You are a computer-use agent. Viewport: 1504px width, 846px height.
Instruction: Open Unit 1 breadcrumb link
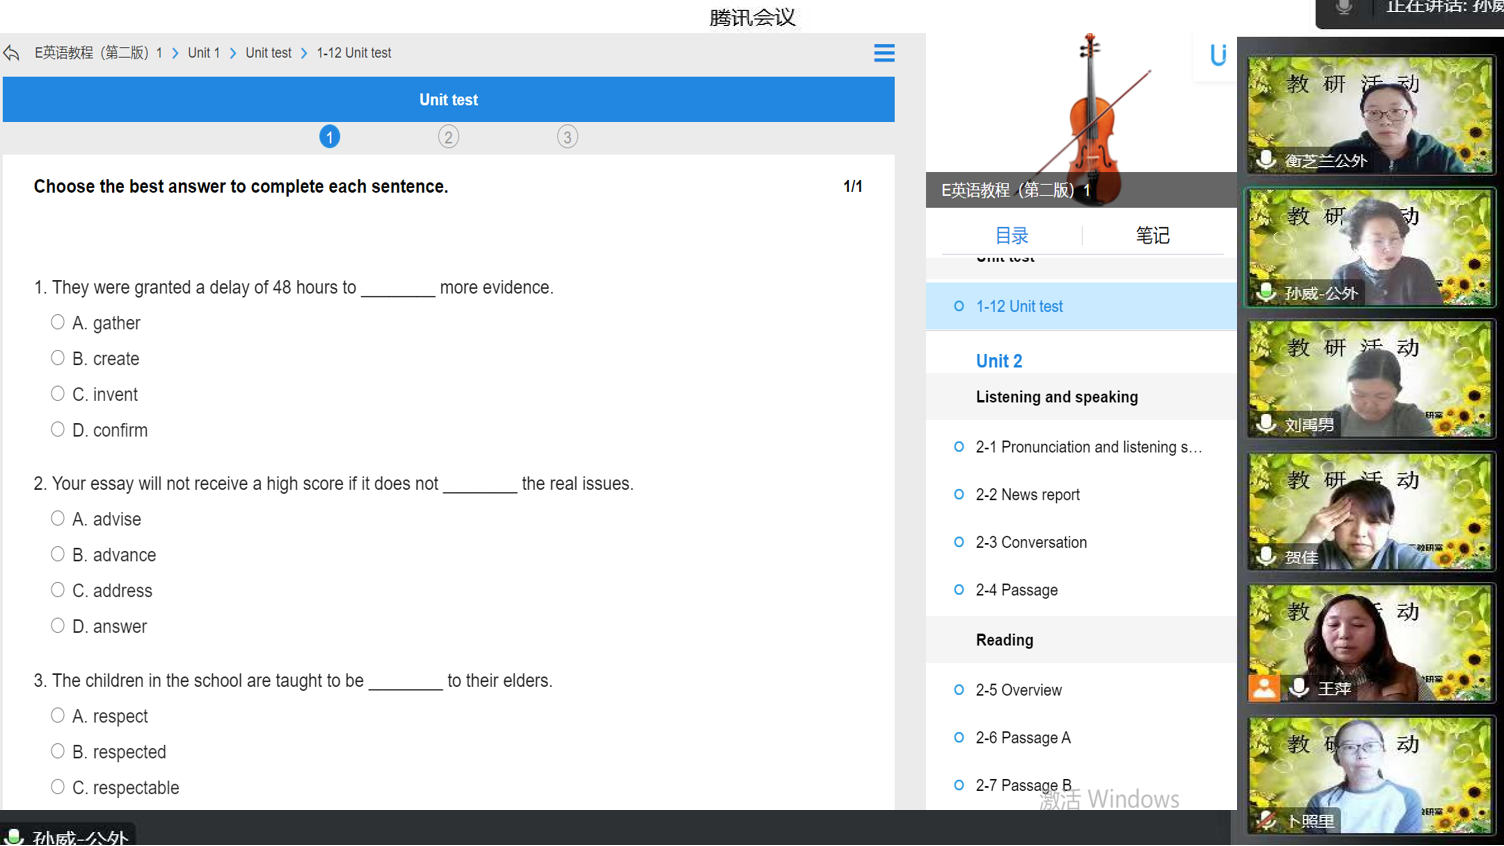[203, 53]
